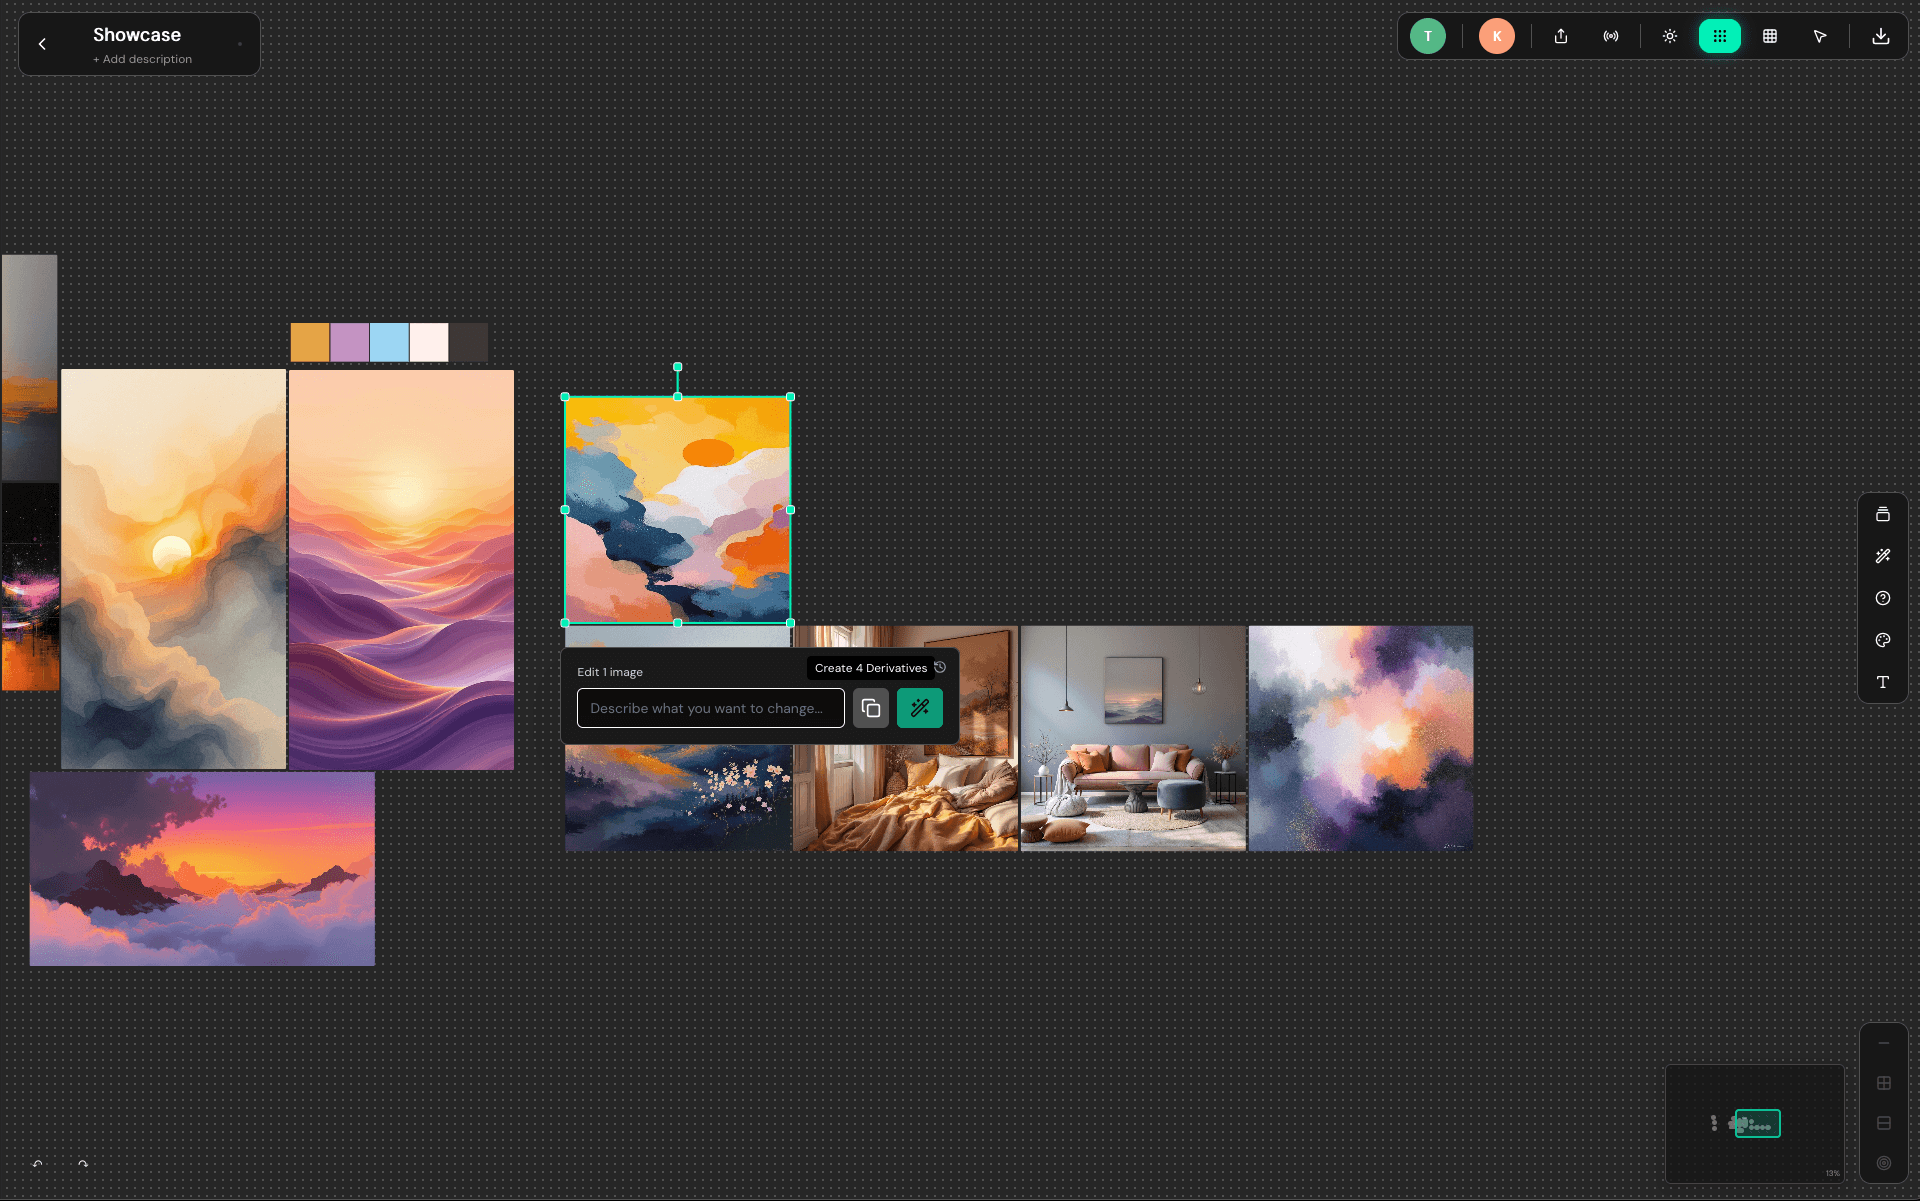This screenshot has width=1920, height=1201.
Task: Click the copy prompt icon in edit panel
Action: coord(870,708)
